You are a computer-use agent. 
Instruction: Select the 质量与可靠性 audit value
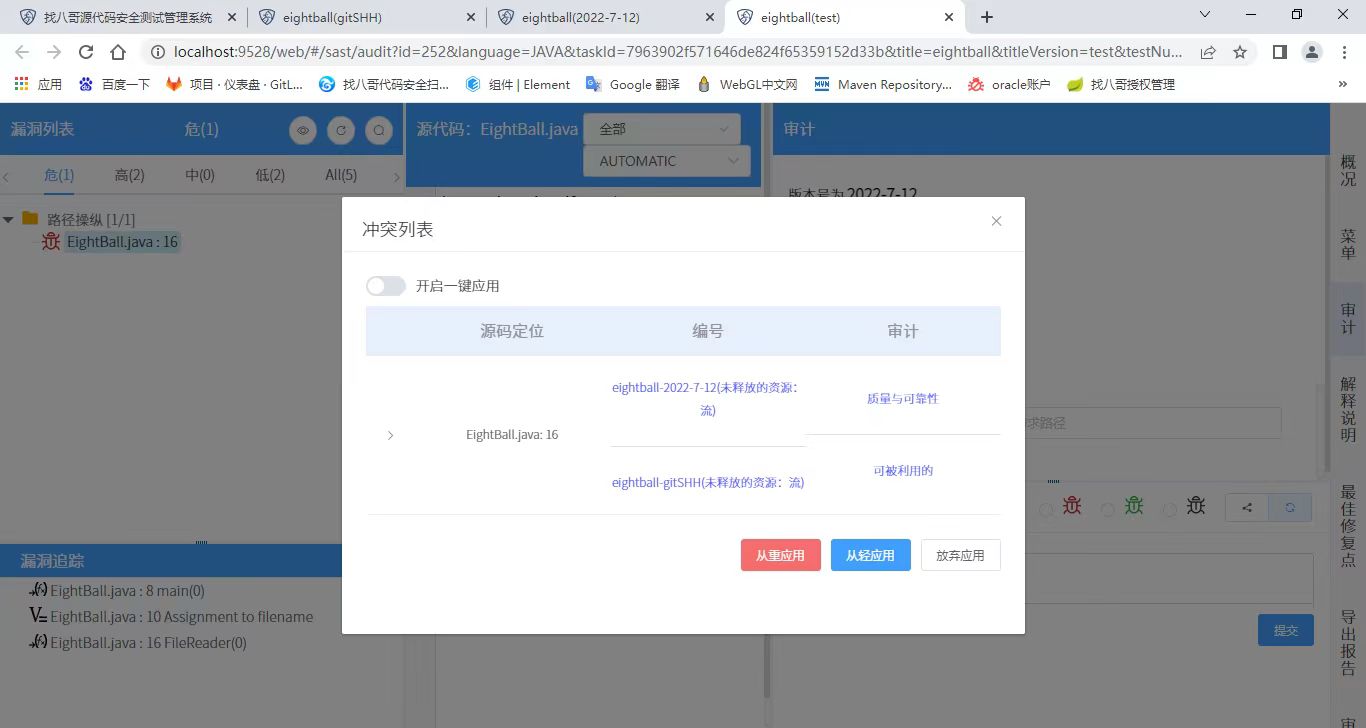pos(902,398)
